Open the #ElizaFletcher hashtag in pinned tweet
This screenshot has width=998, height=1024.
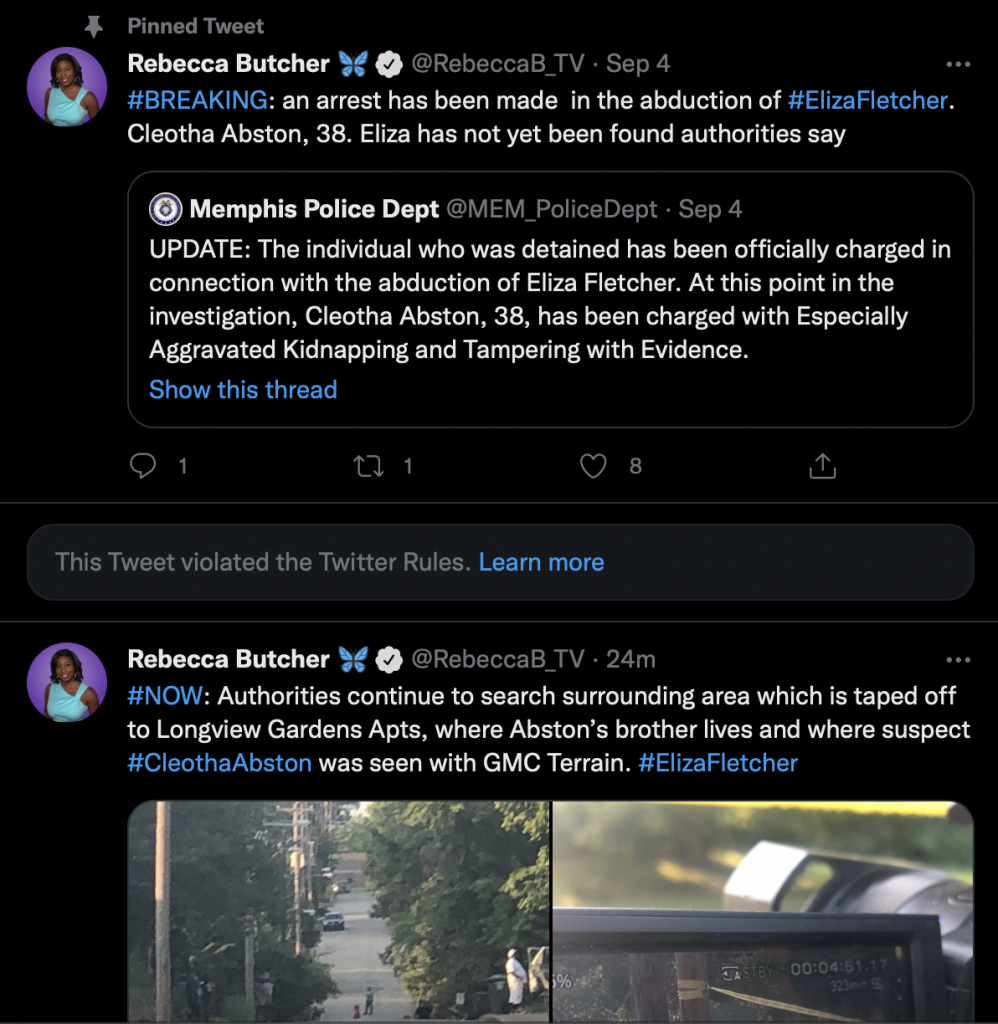[867, 99]
